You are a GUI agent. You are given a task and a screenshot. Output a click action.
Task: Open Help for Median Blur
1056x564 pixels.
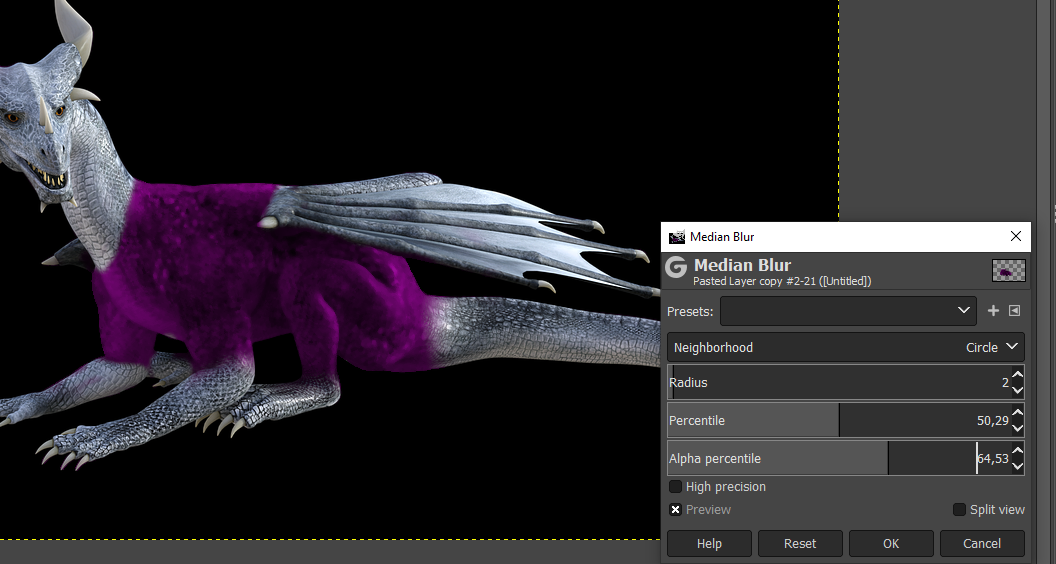point(709,543)
